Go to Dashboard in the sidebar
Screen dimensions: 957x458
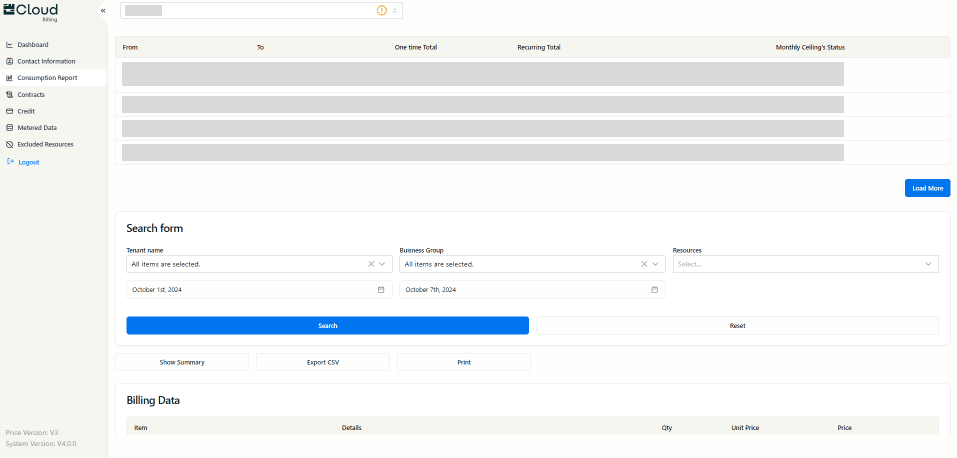(x=32, y=45)
